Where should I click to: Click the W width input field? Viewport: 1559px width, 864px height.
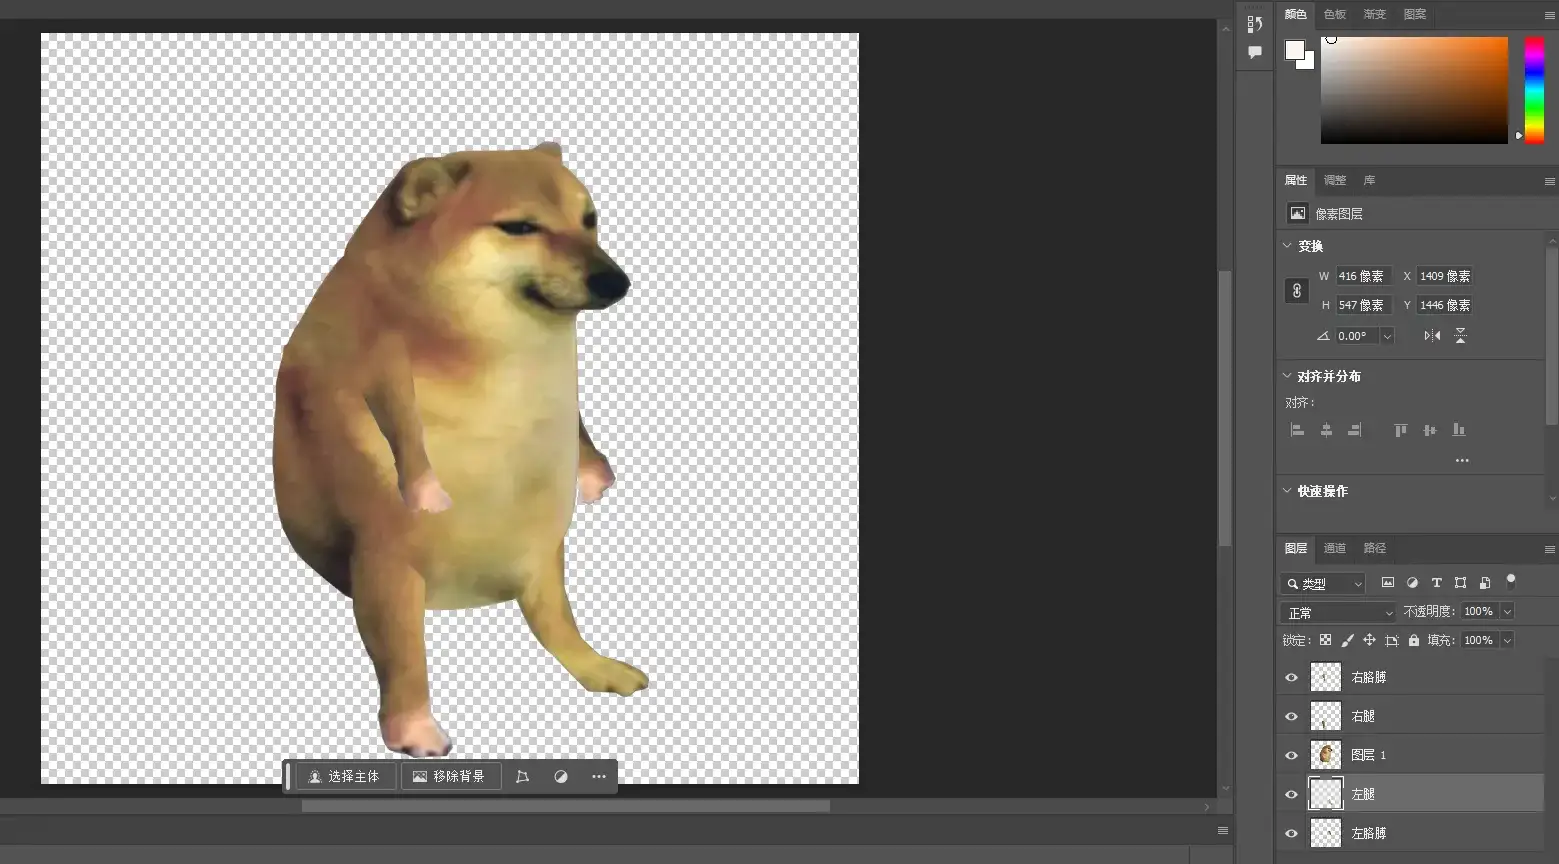click(1362, 276)
